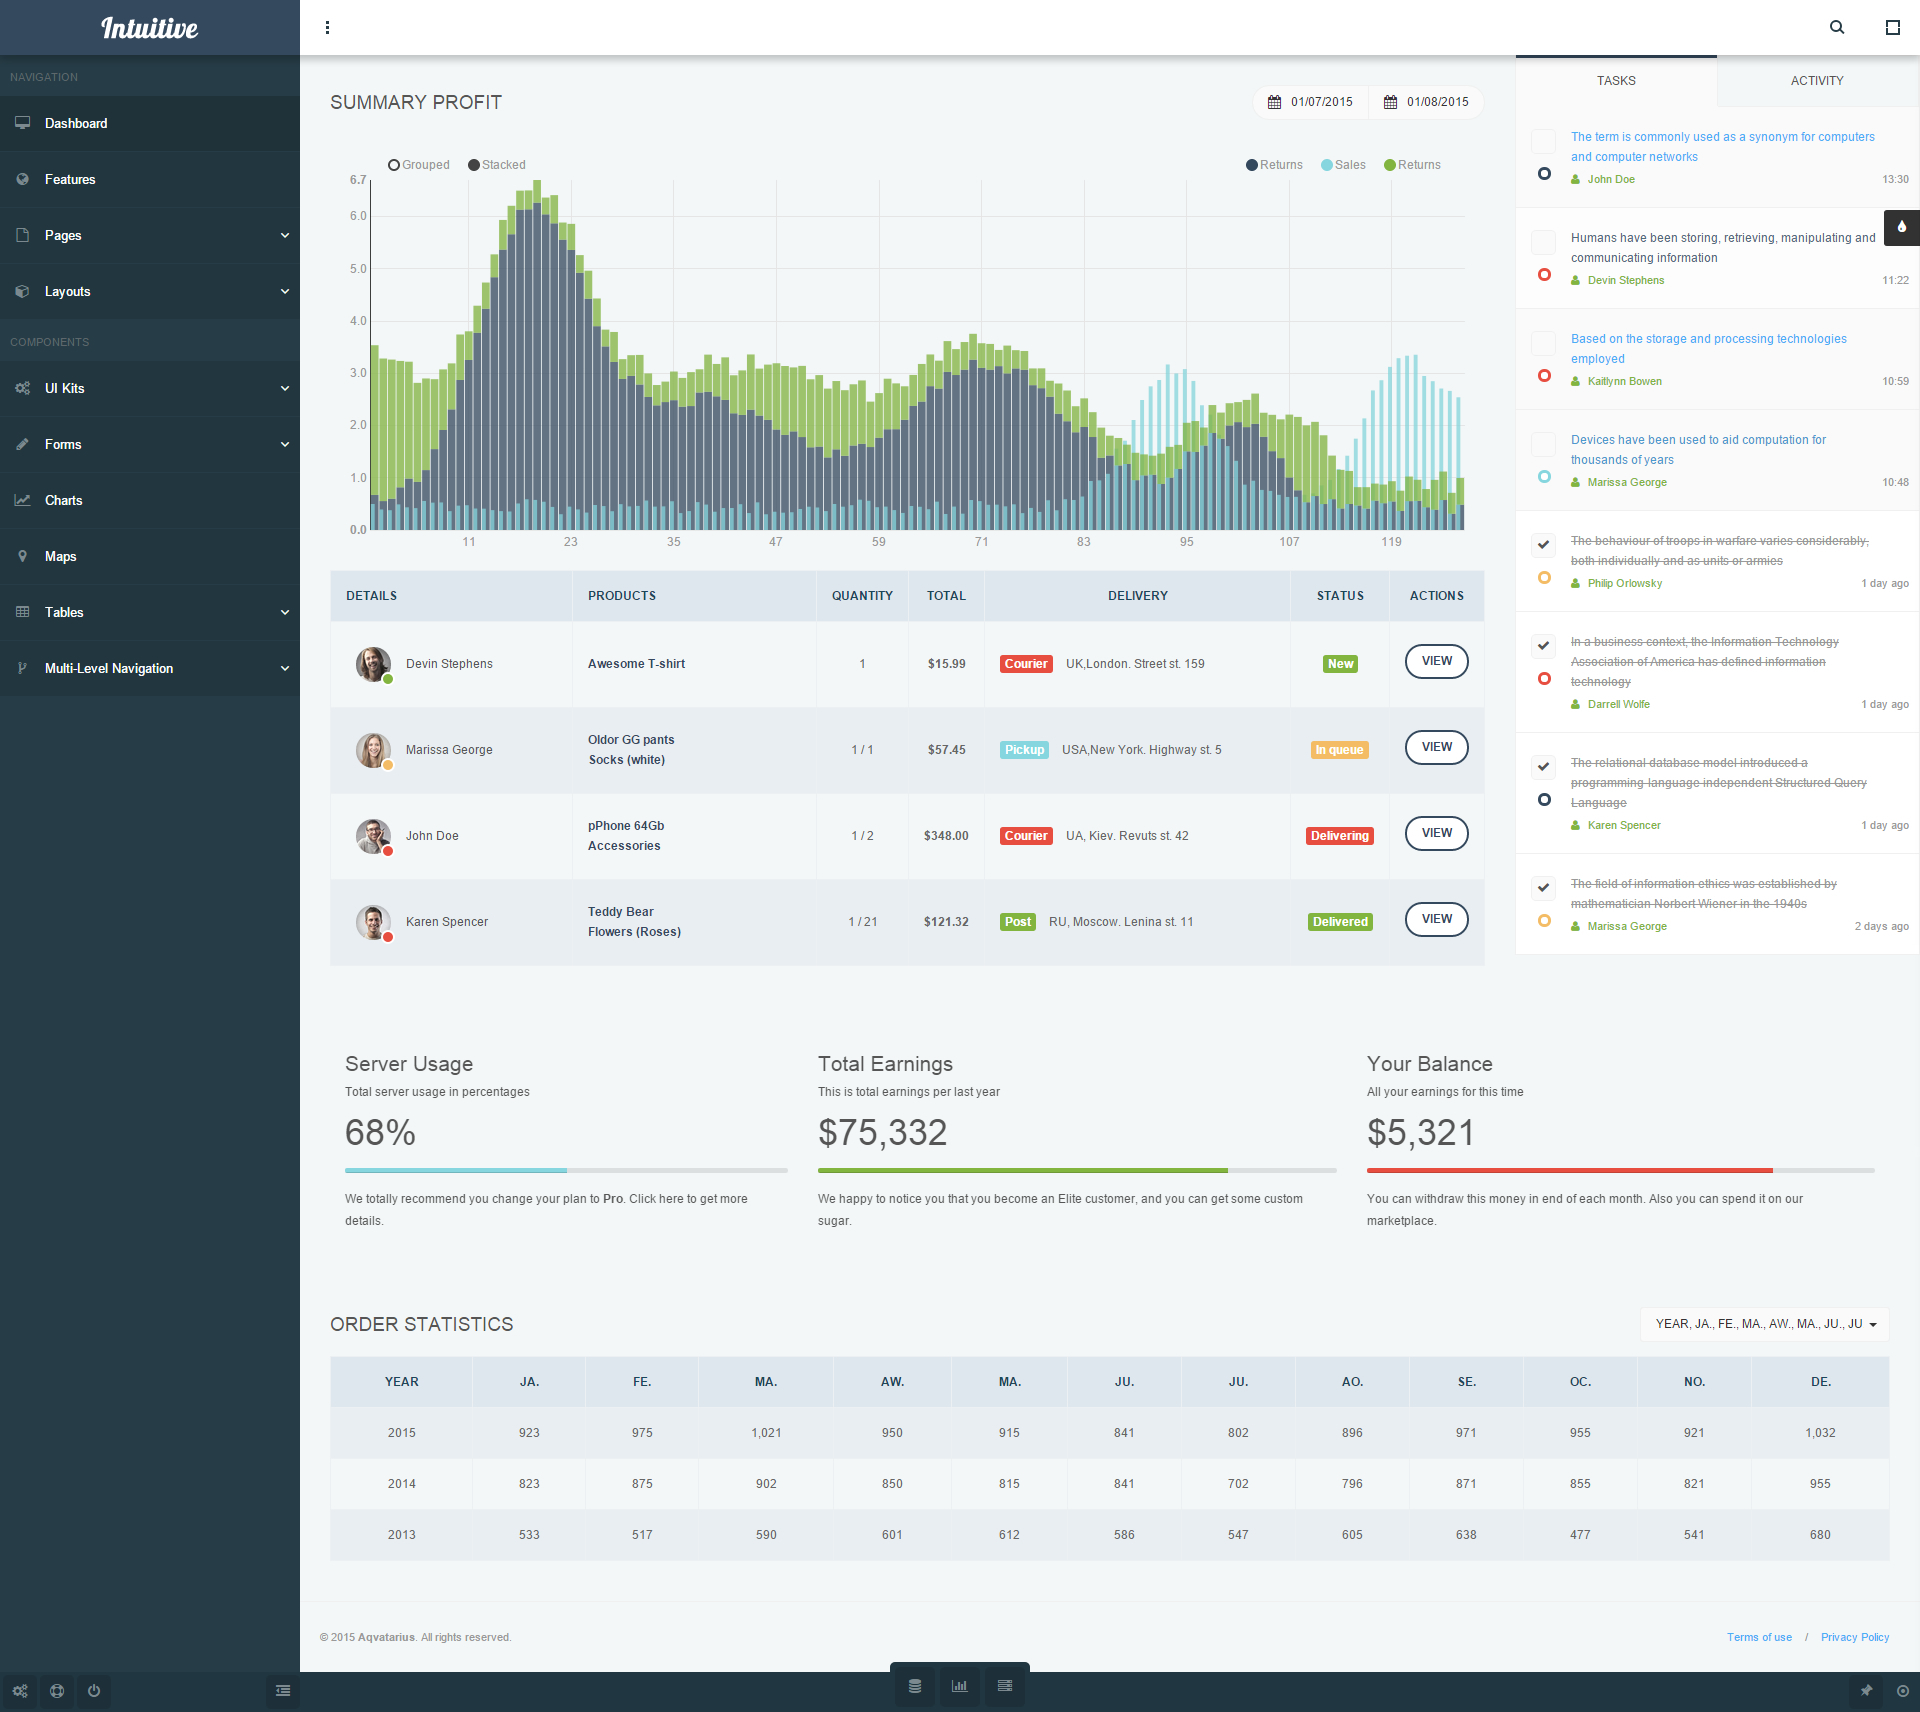1920x1712 pixels.
Task: Click the 01/07/2015 start date field
Action: click(x=1311, y=102)
